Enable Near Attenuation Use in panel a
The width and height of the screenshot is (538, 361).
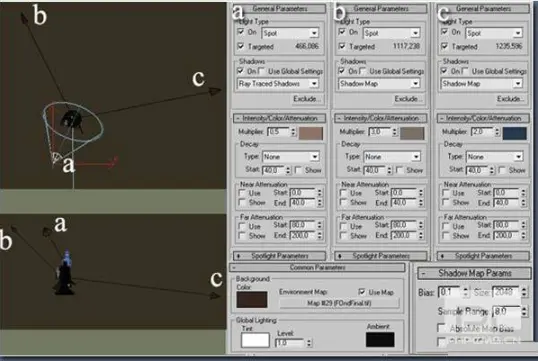[242, 193]
